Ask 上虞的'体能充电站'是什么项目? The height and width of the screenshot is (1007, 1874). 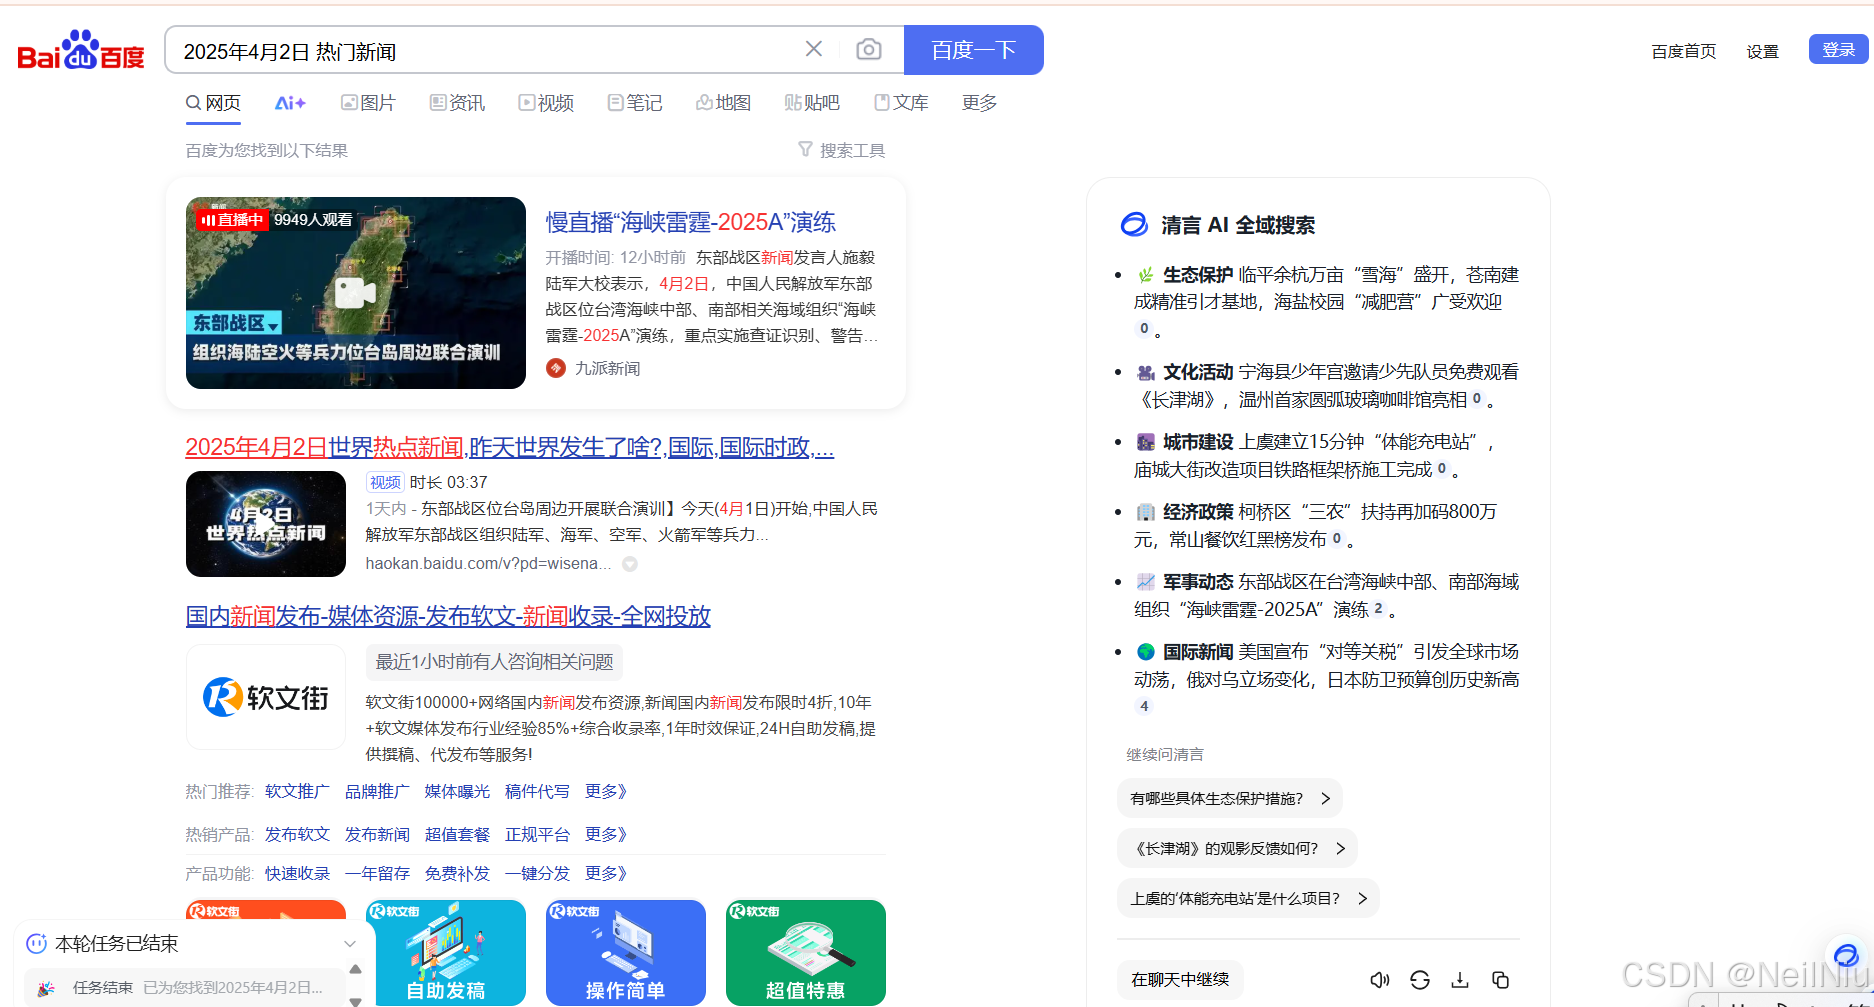[1249, 898]
